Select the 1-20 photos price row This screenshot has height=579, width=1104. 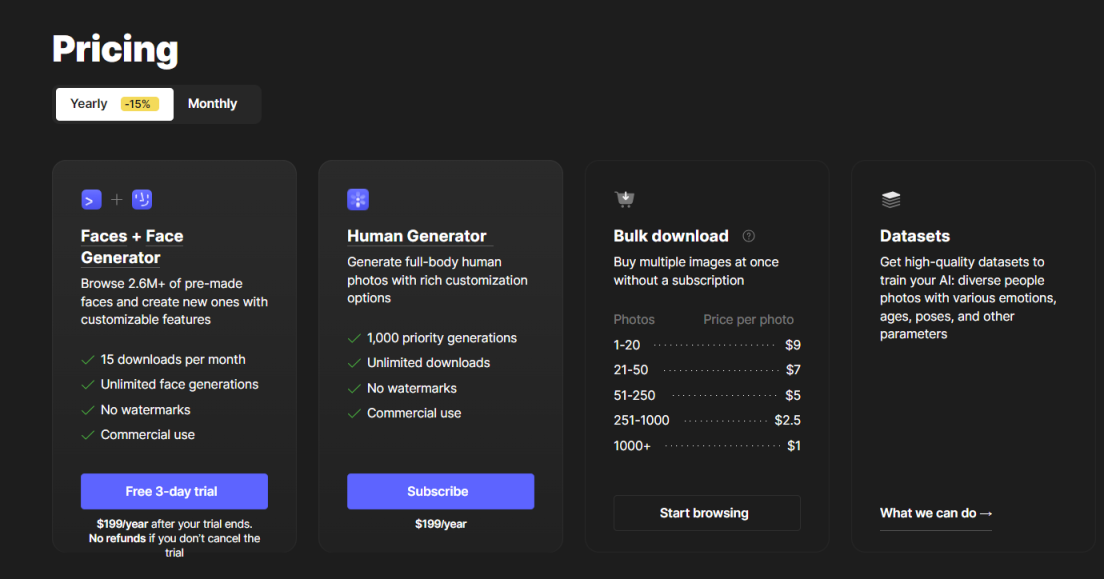click(706, 345)
